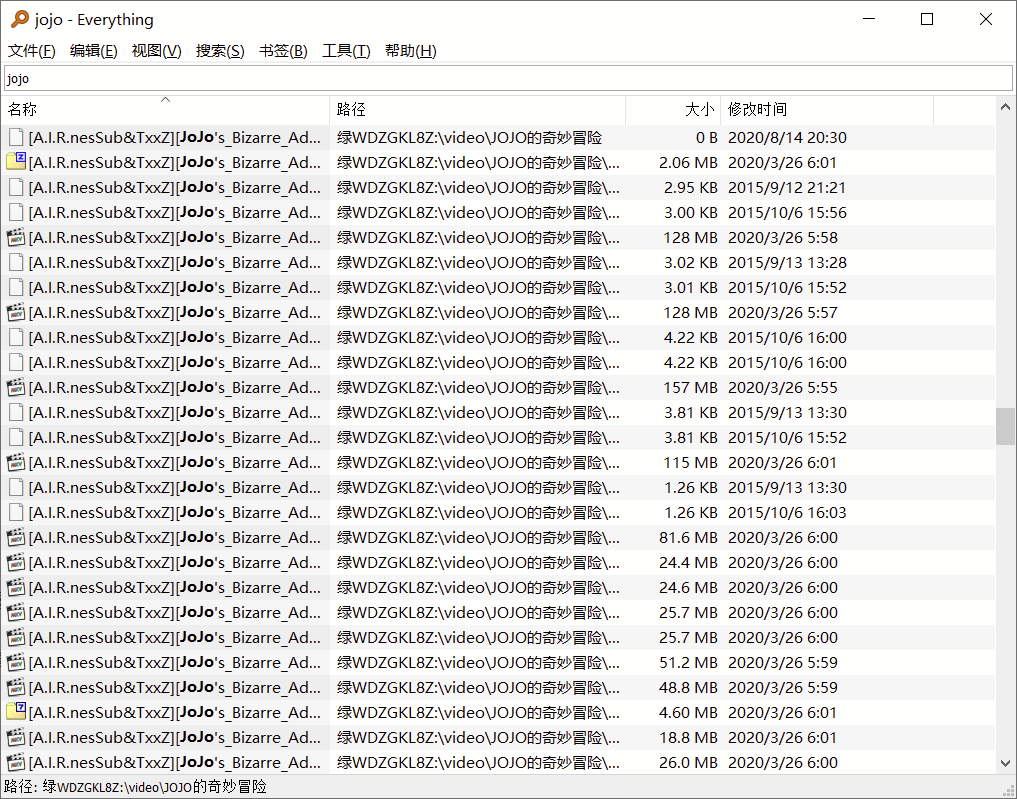Click the 51.2 MB size cell
This screenshot has width=1017, height=799.
688,662
